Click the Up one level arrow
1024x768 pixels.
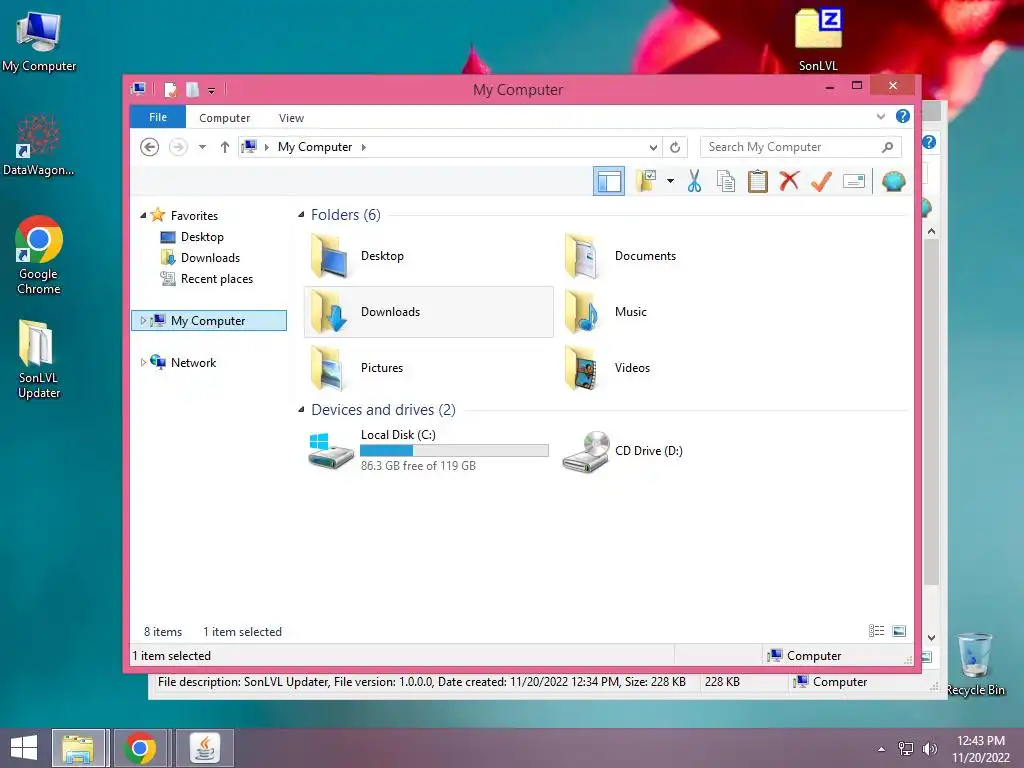(225, 147)
